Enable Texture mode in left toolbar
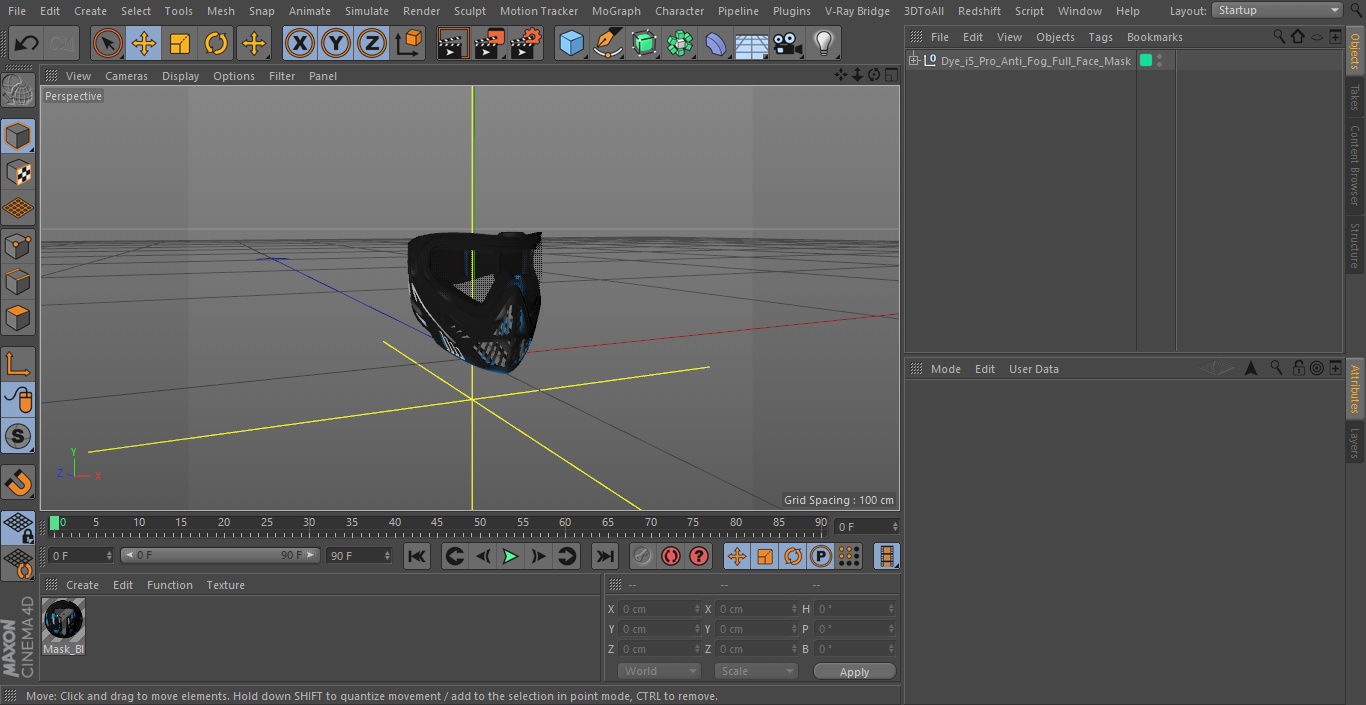The width and height of the screenshot is (1366, 705). point(18,172)
